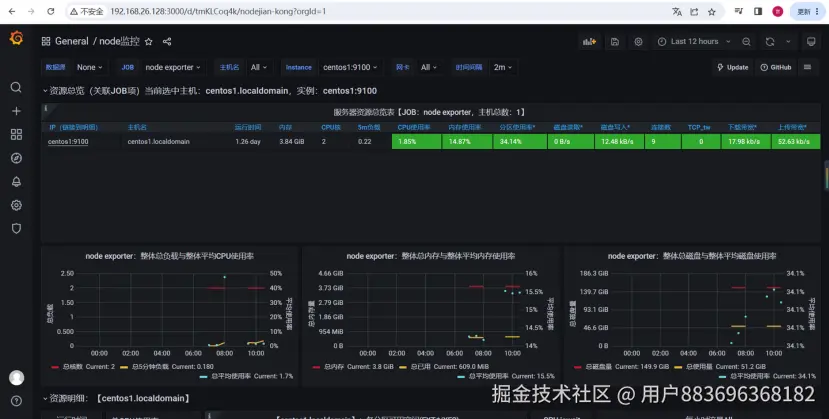Open the 时间间隔 2m dropdown
The height and width of the screenshot is (419, 829).
pos(503,67)
